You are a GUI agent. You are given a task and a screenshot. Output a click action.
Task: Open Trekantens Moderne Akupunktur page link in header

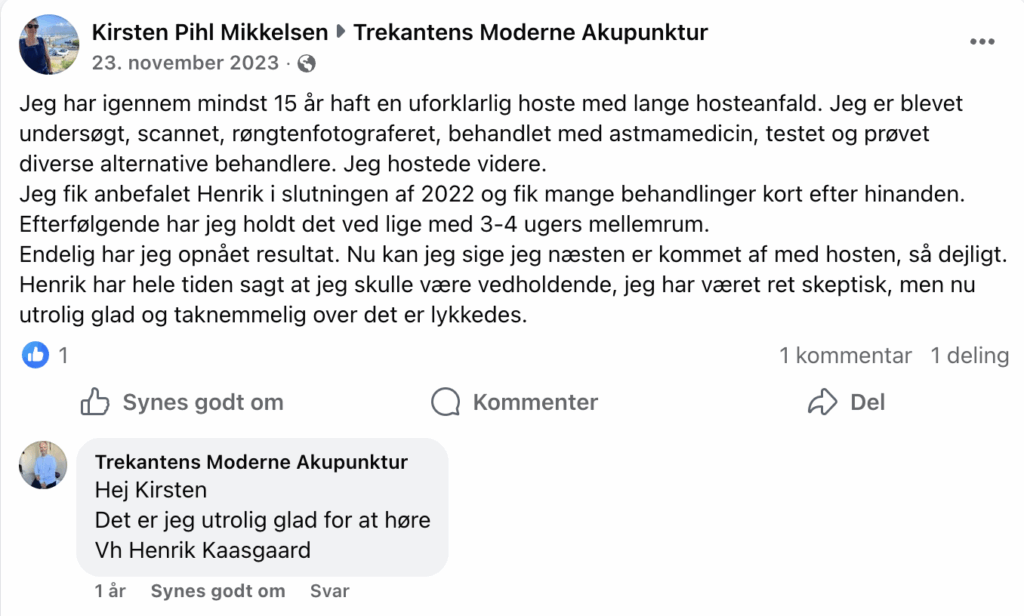530,32
